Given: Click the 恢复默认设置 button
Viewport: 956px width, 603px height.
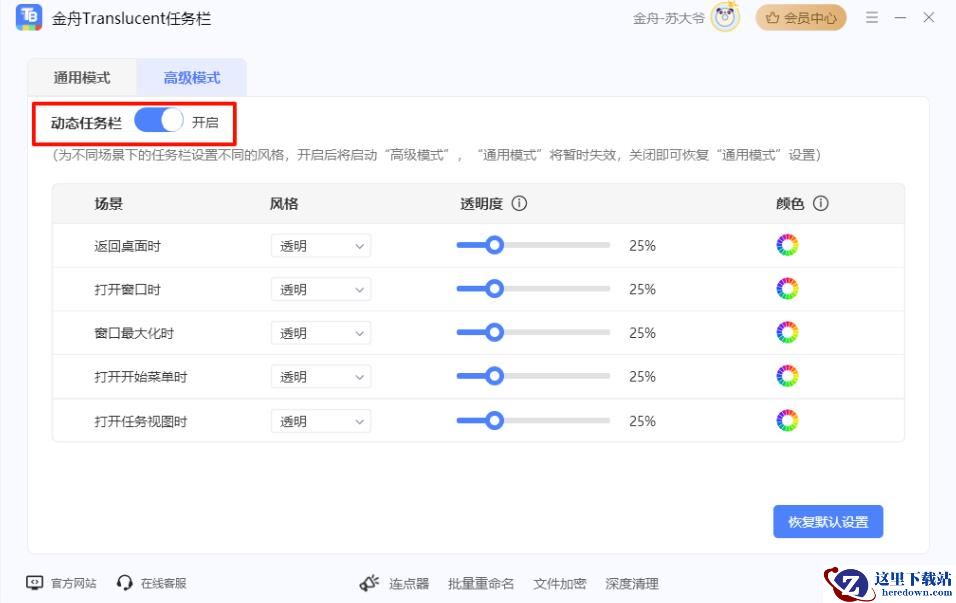Looking at the screenshot, I should [828, 522].
